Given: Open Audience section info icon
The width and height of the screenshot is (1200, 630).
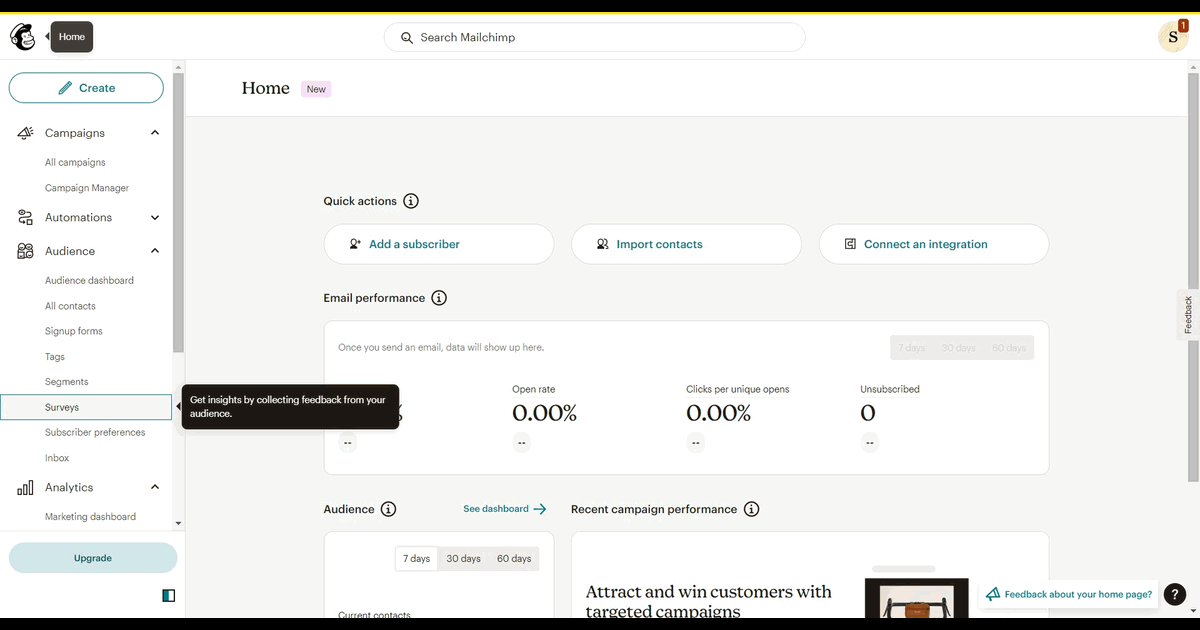Looking at the screenshot, I should (389, 509).
